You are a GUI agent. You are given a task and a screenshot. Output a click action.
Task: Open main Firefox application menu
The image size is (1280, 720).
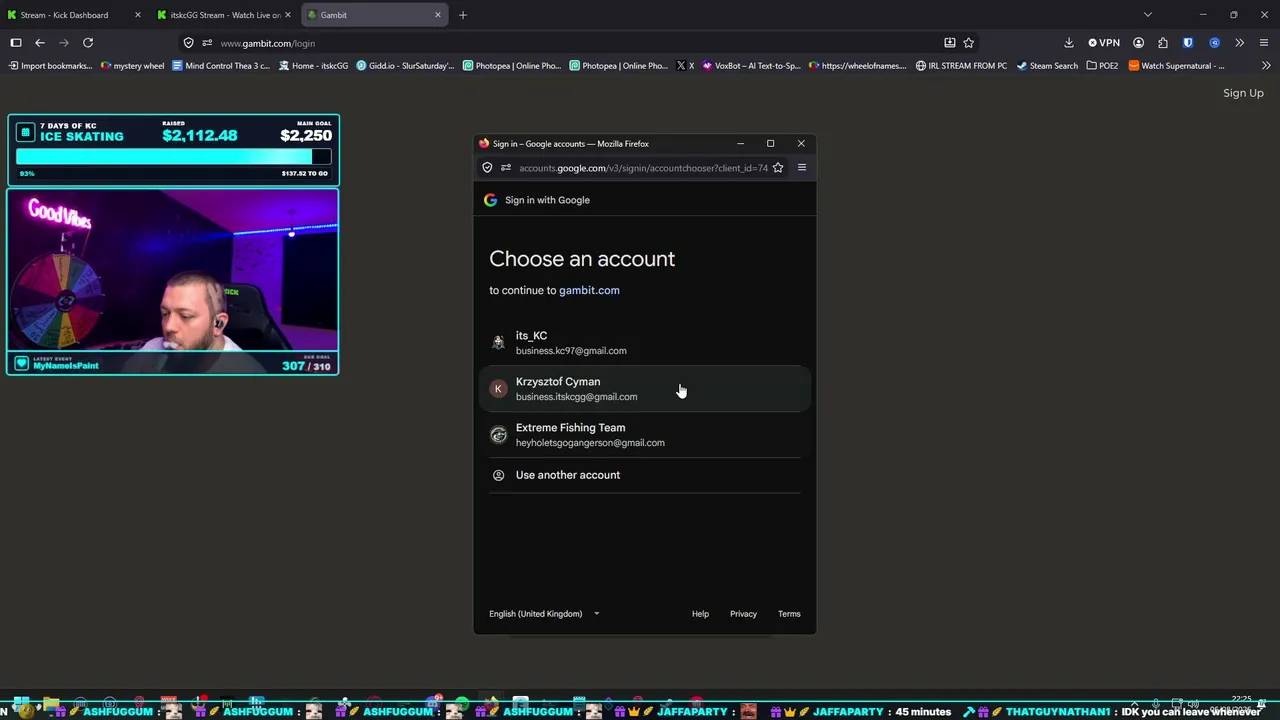[1264, 43]
